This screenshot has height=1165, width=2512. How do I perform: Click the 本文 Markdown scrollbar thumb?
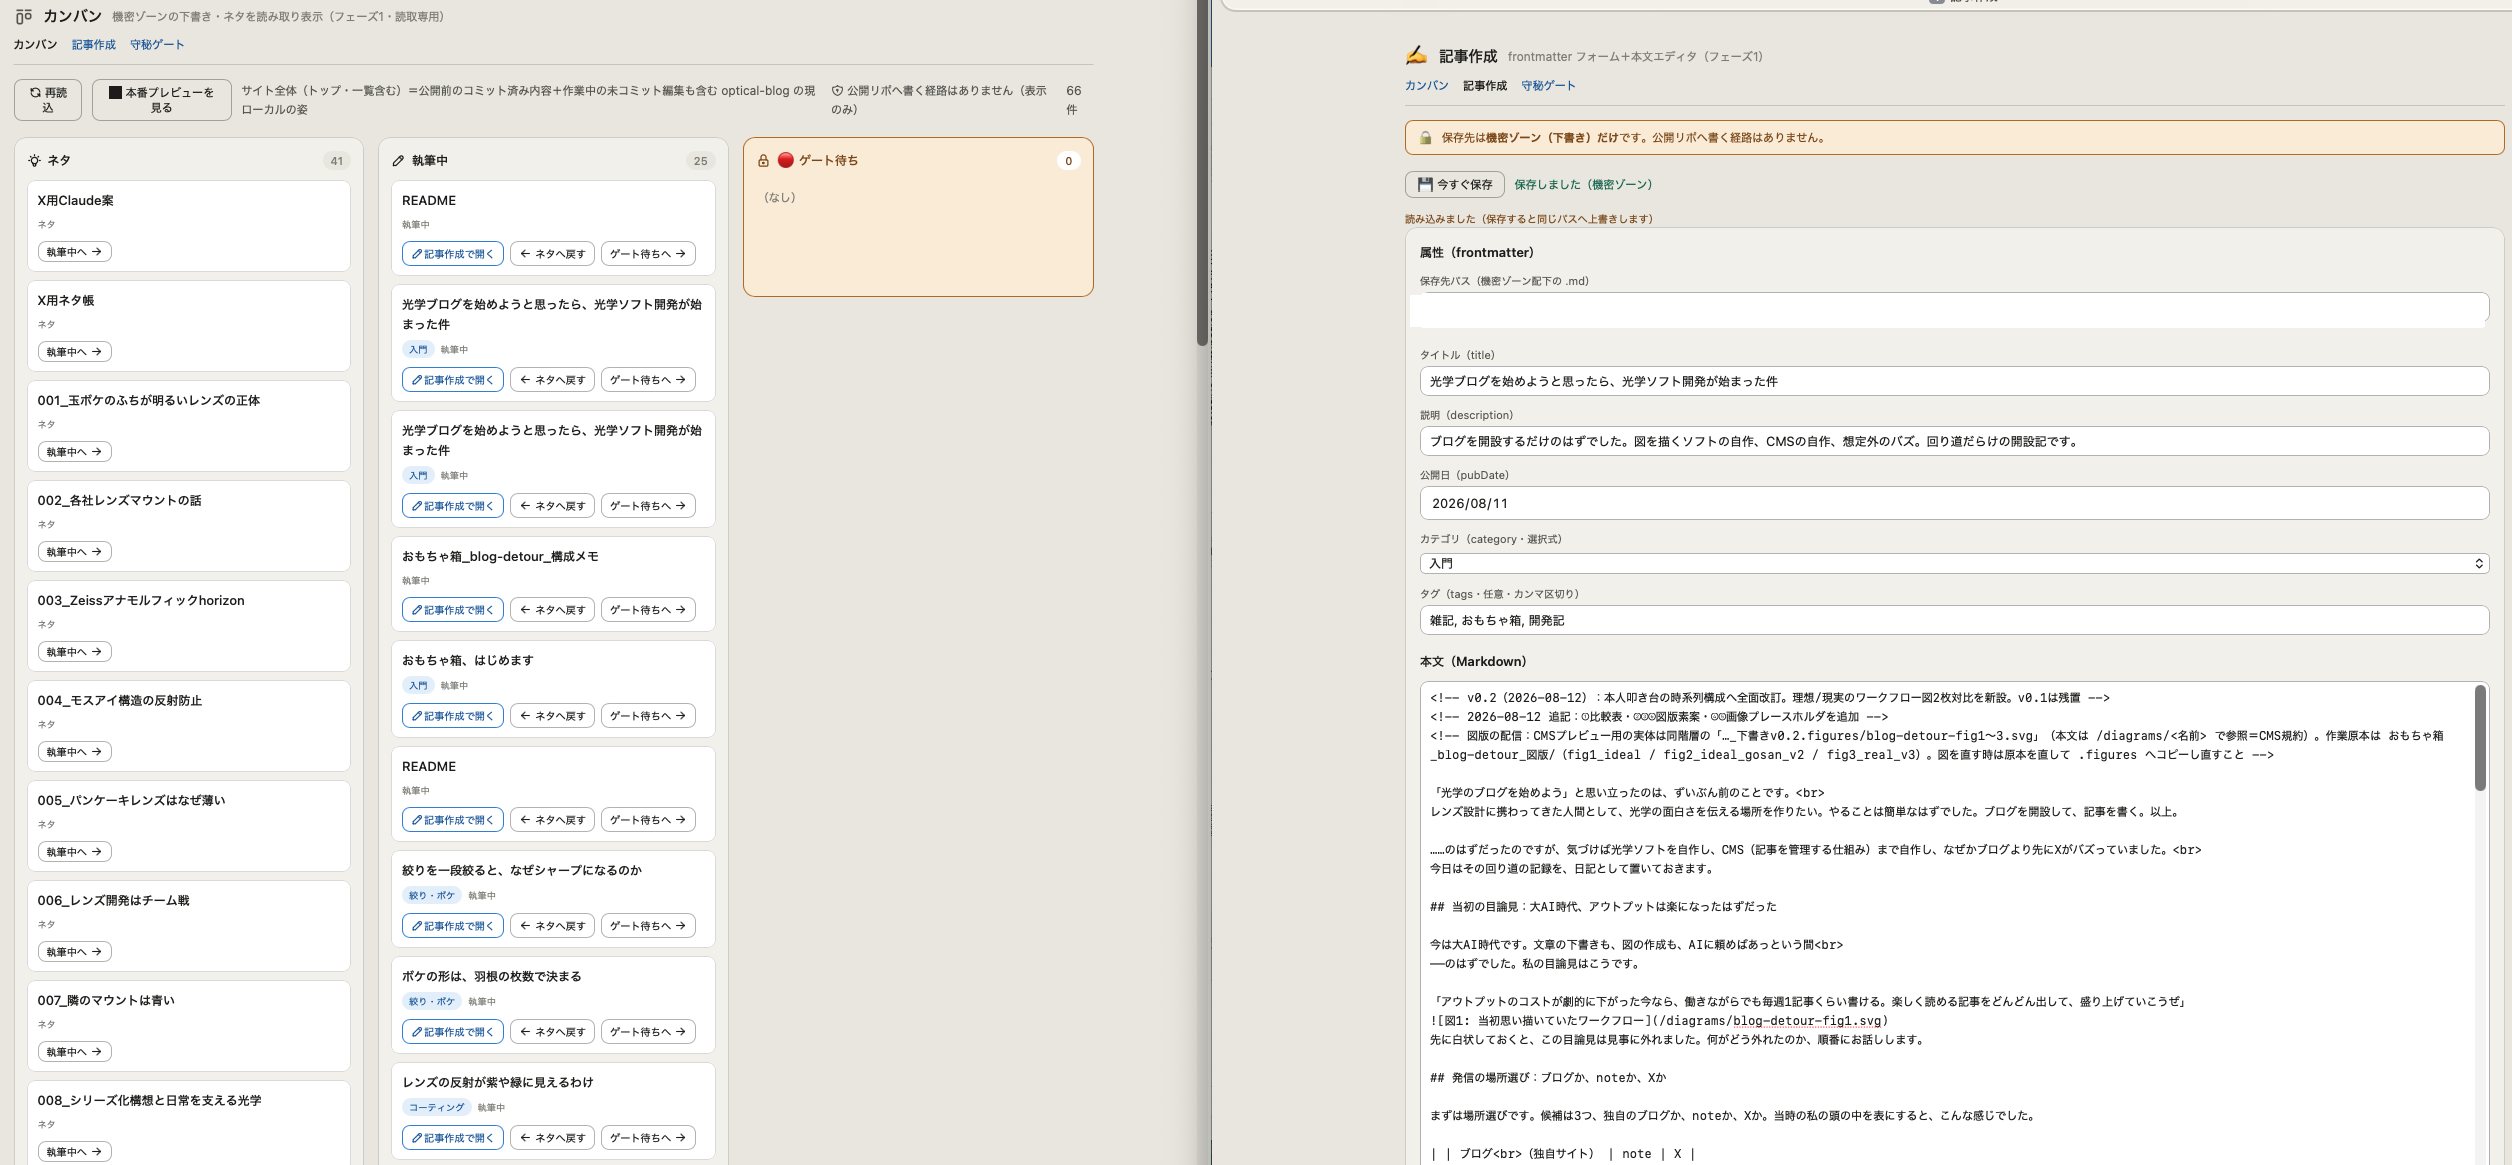pos(2480,738)
